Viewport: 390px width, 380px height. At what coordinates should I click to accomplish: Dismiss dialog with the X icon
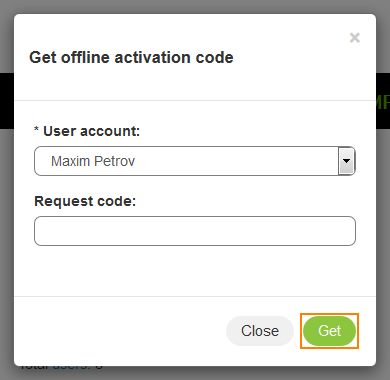point(355,38)
